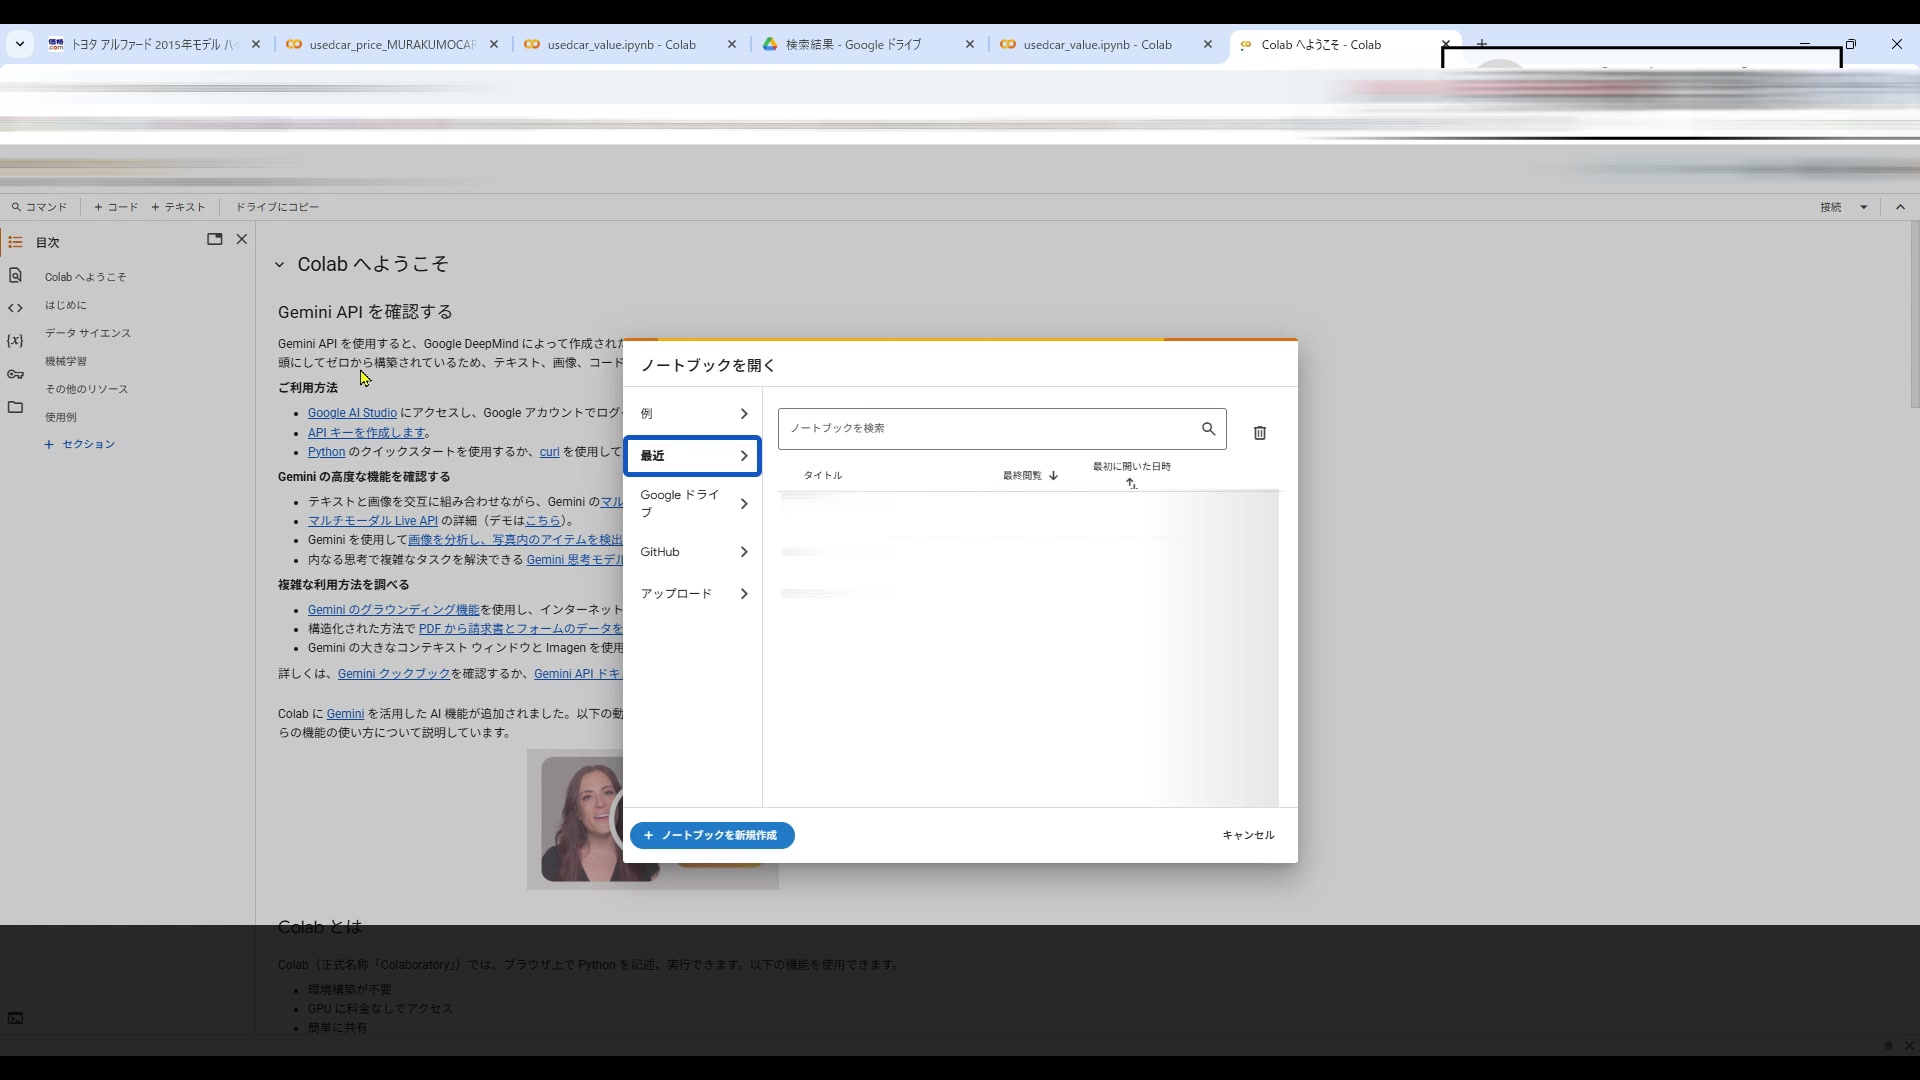Image resolution: width=1920 pixels, height=1080 pixels.
Task: Click ドライブにコピー button
Action: (x=277, y=207)
